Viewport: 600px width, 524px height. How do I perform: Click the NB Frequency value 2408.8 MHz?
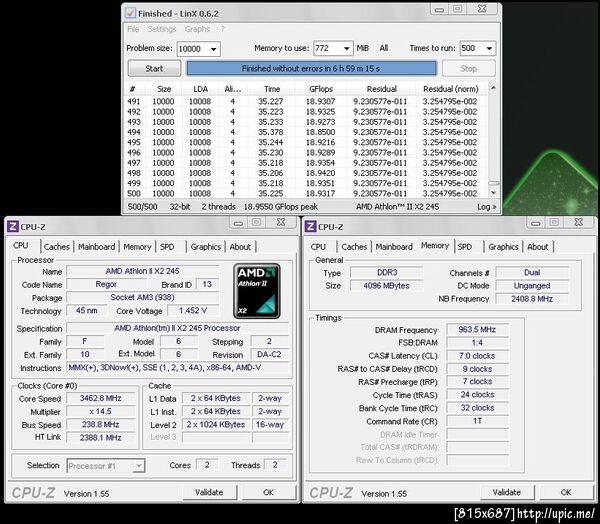click(x=532, y=299)
